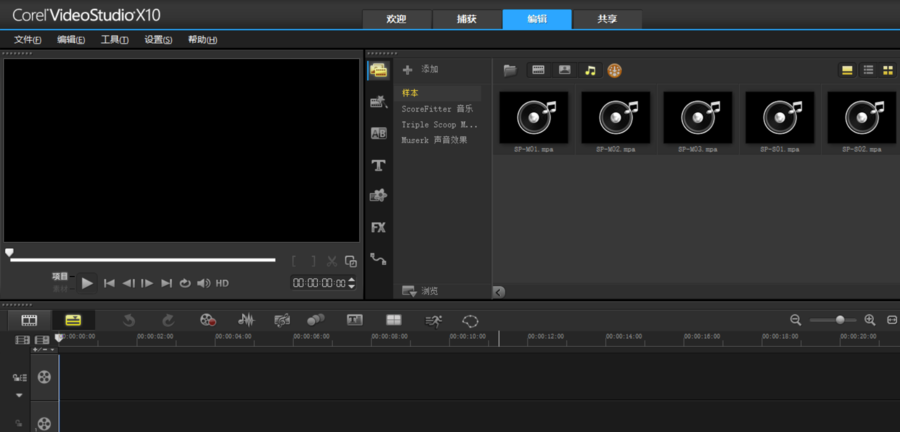Open the Sound Mixer tool
Viewport: 900px width, 432px height.
click(x=246, y=320)
